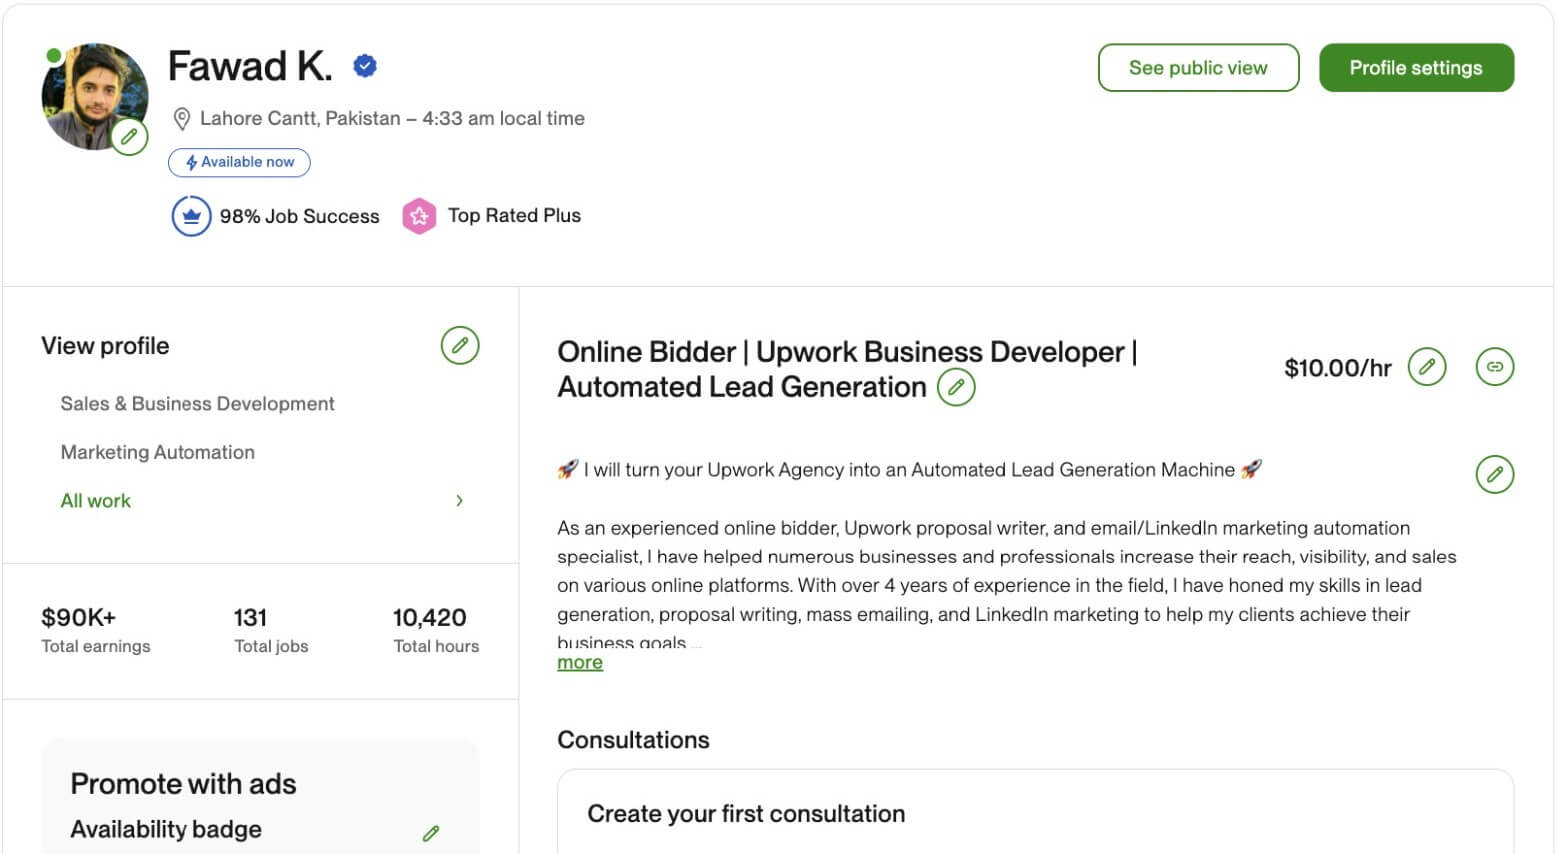Edit the Availability badge with its pencil
Viewport: 1558px width, 854px height.
point(432,832)
